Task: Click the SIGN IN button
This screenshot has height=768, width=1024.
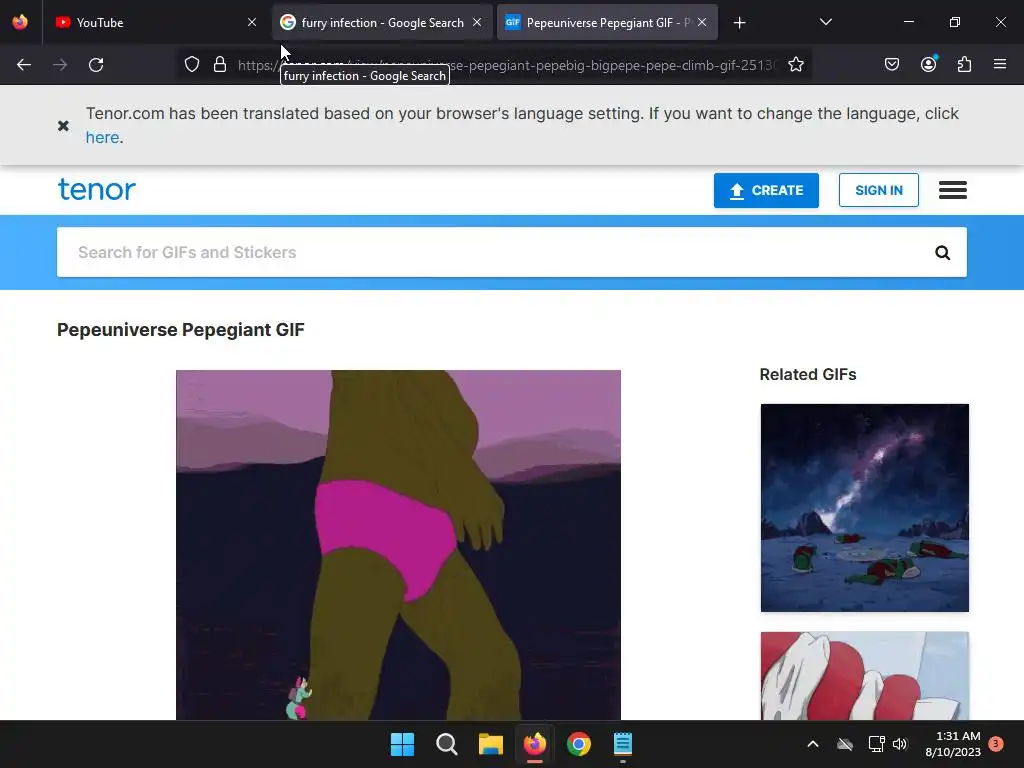Action: pyautogui.click(x=878, y=190)
